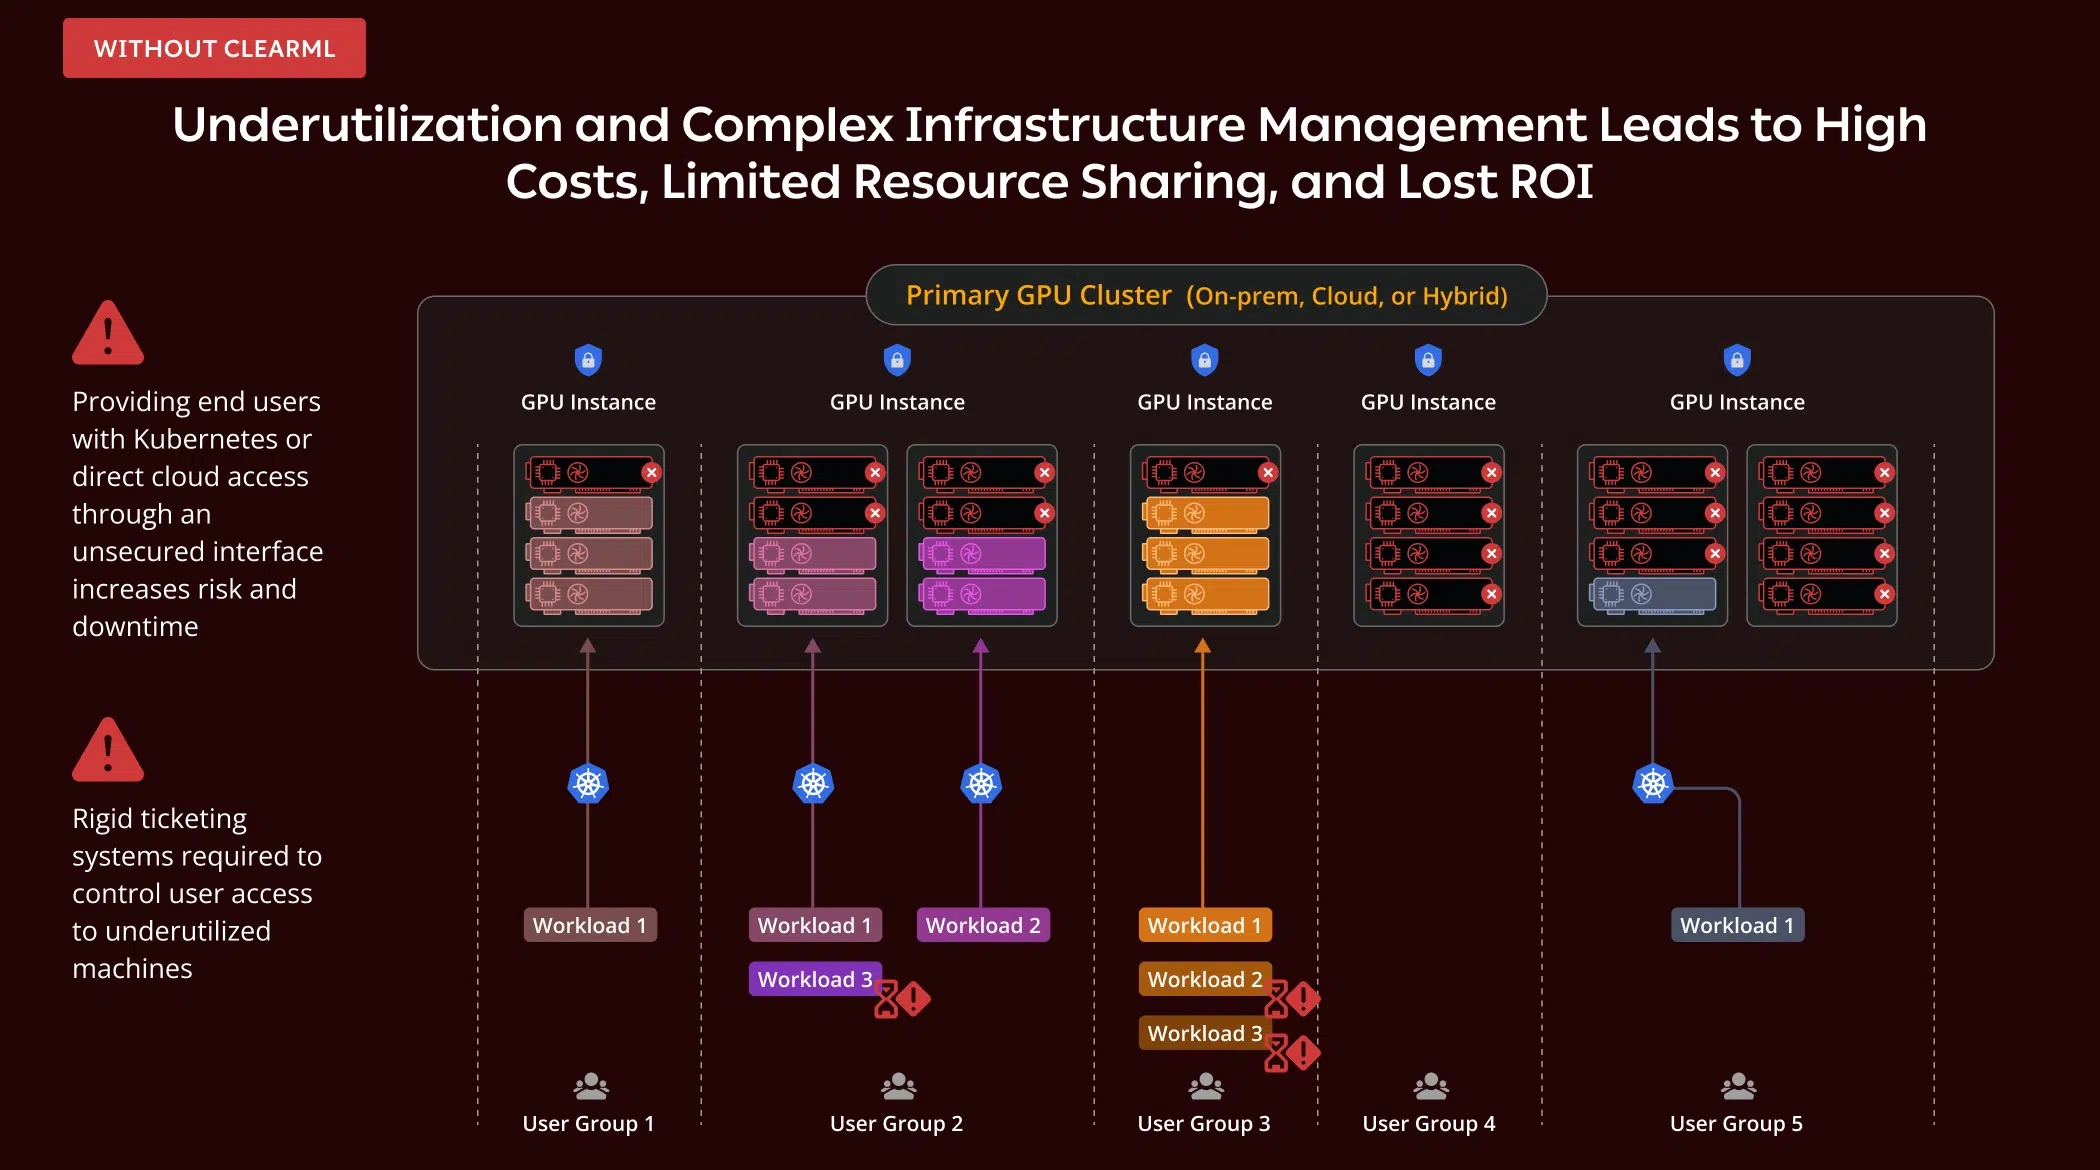
Task: Click the red X on User Group 1's top GPU
Action: click(651, 472)
